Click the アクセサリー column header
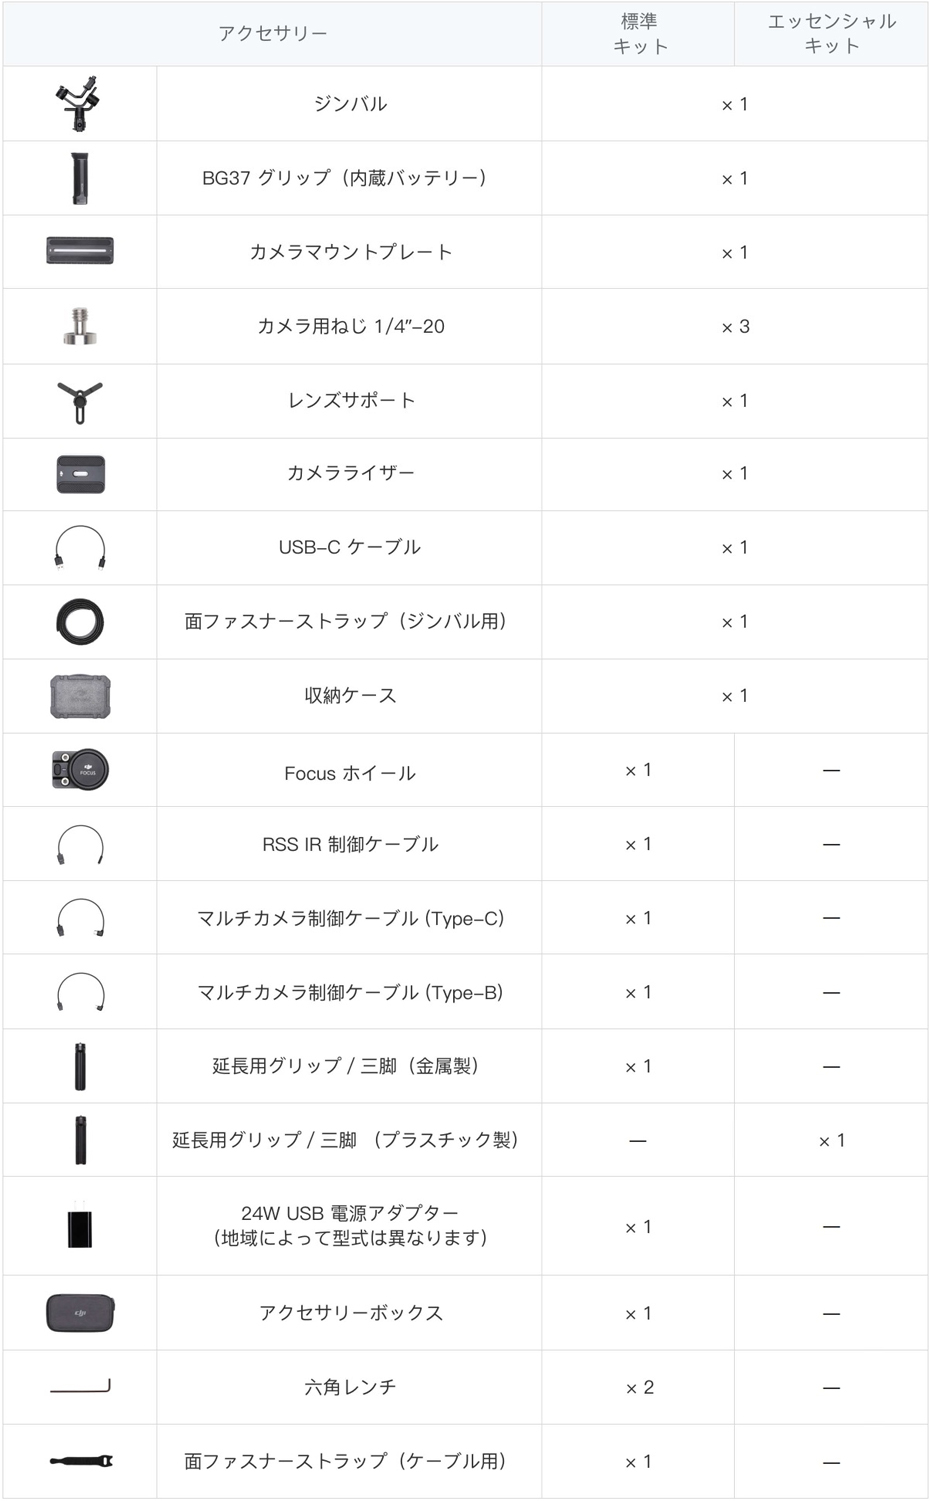 (x=273, y=34)
